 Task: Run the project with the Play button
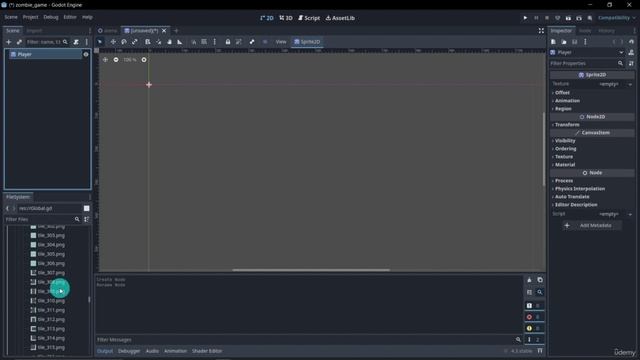[525, 18]
